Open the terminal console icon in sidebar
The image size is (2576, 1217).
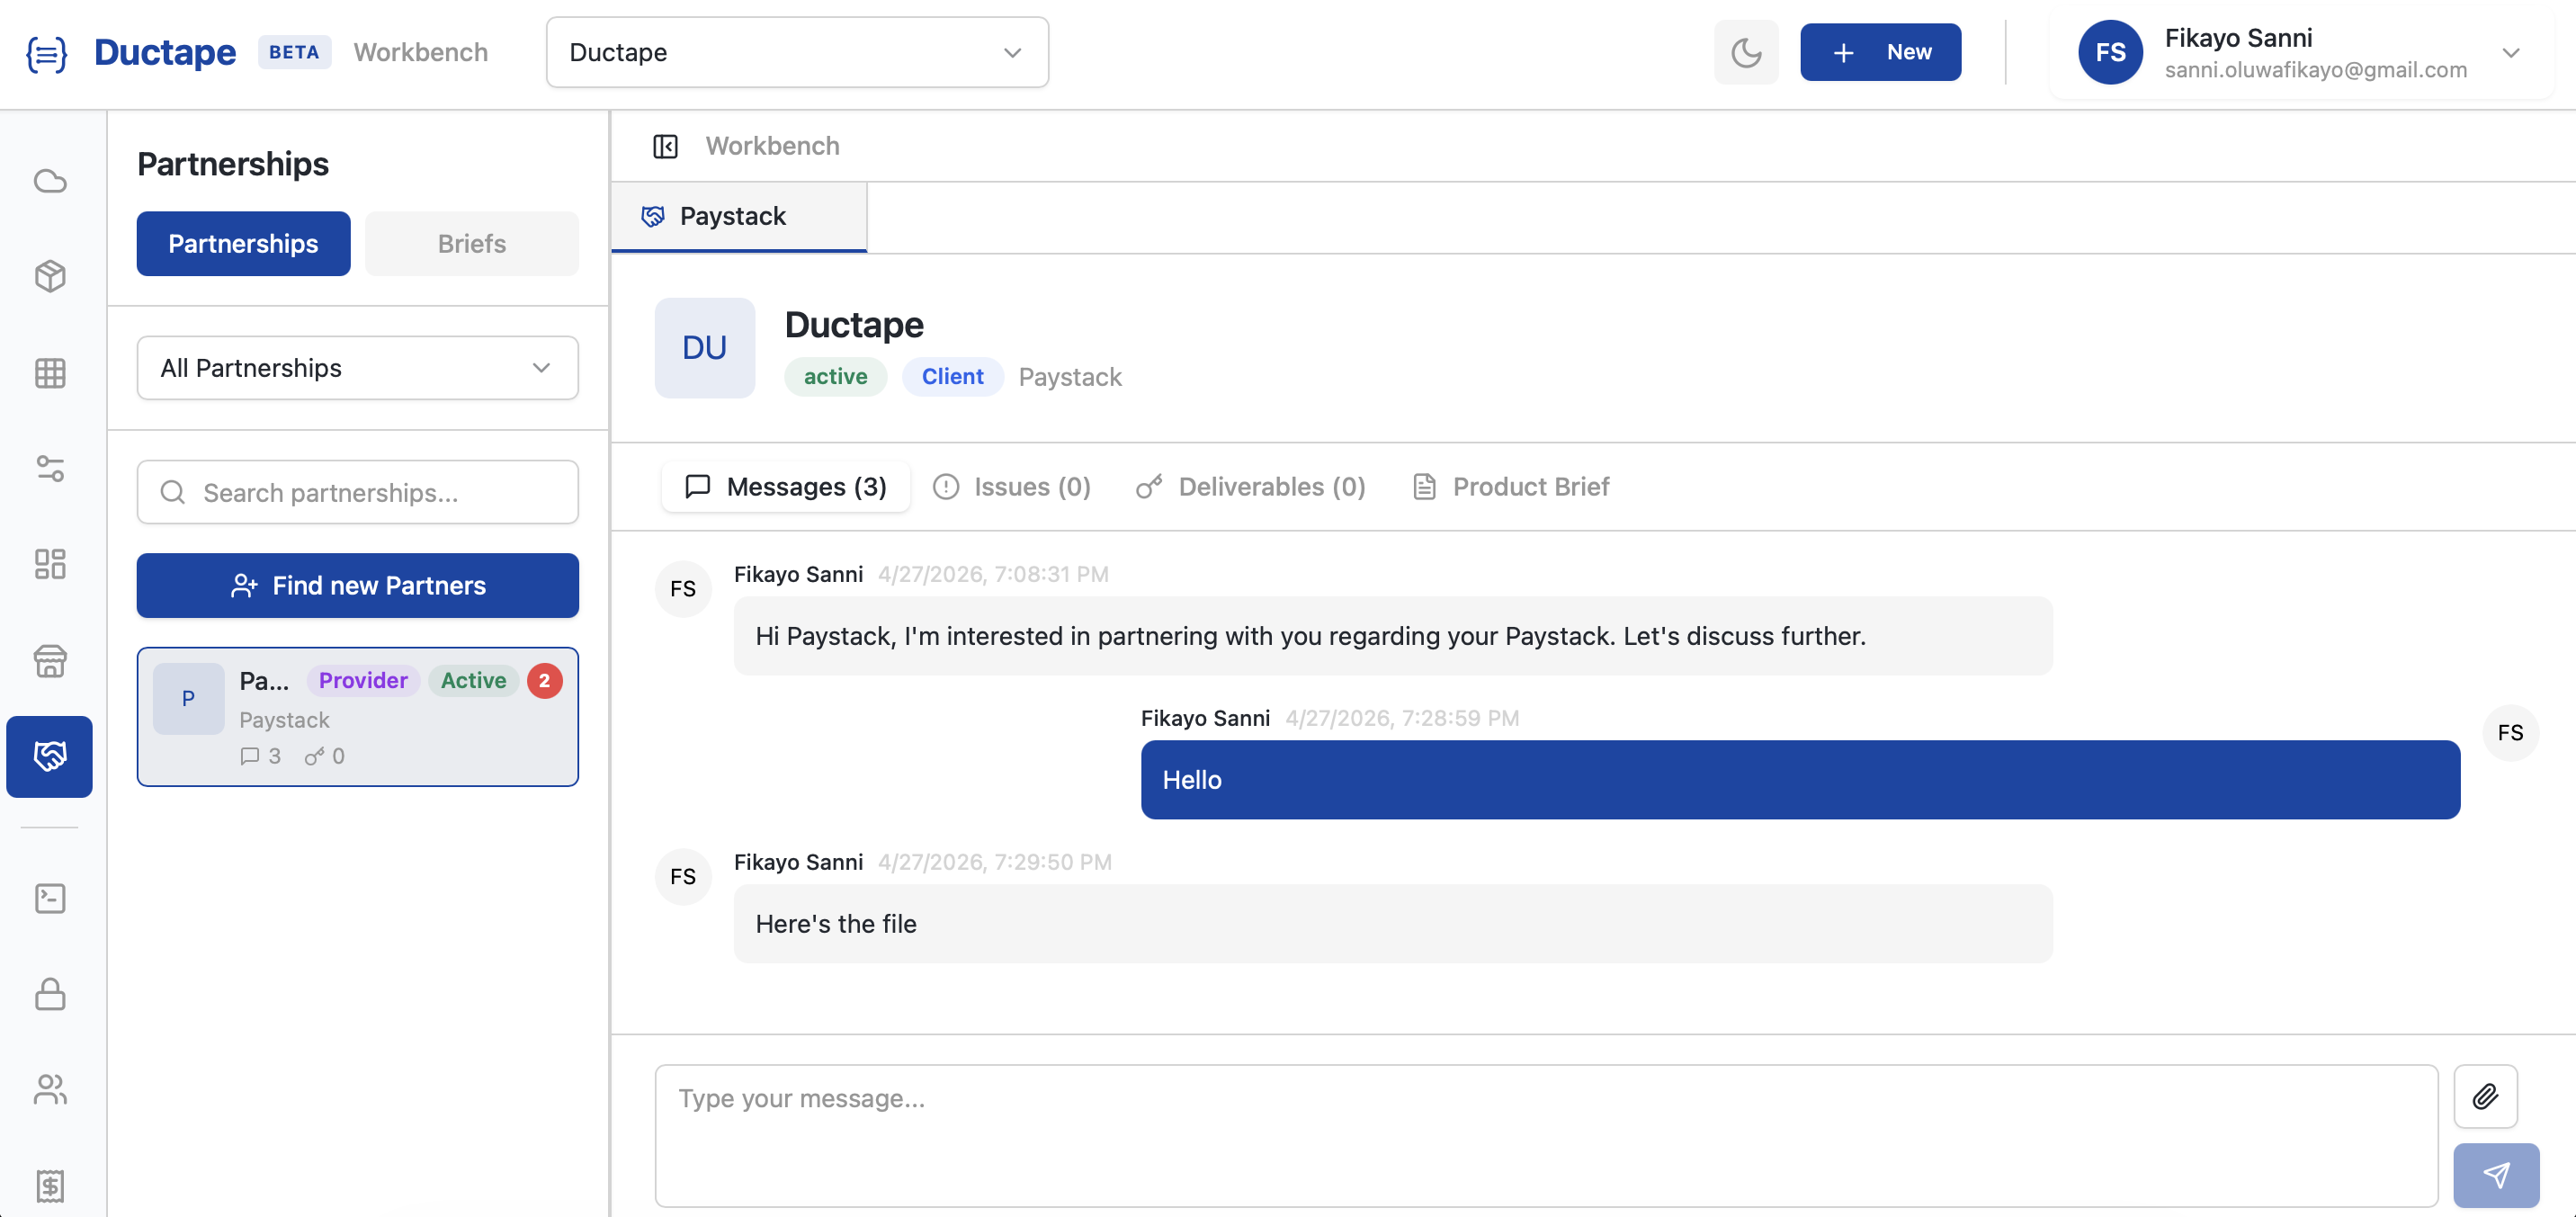[x=50, y=898]
